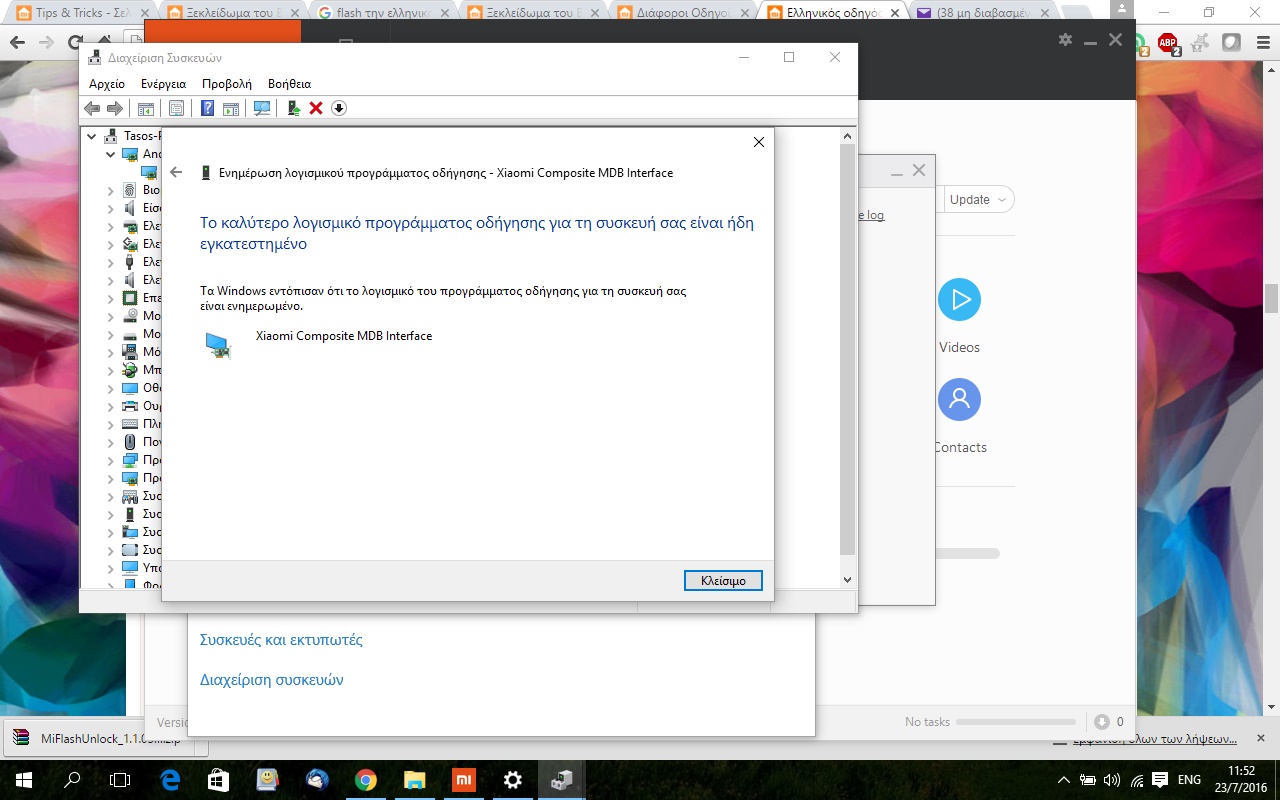Open the Contacts icon in Mi PC Suite

(x=959, y=400)
